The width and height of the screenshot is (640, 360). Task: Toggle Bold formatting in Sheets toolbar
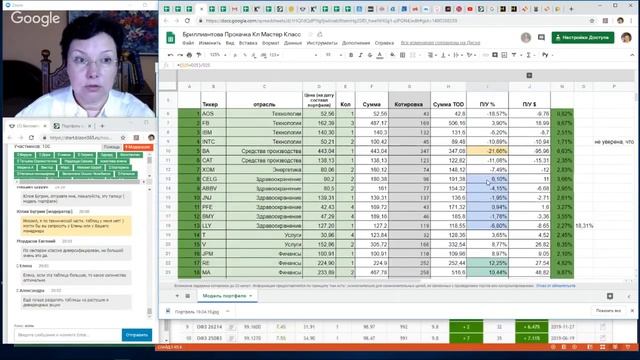click(351, 55)
